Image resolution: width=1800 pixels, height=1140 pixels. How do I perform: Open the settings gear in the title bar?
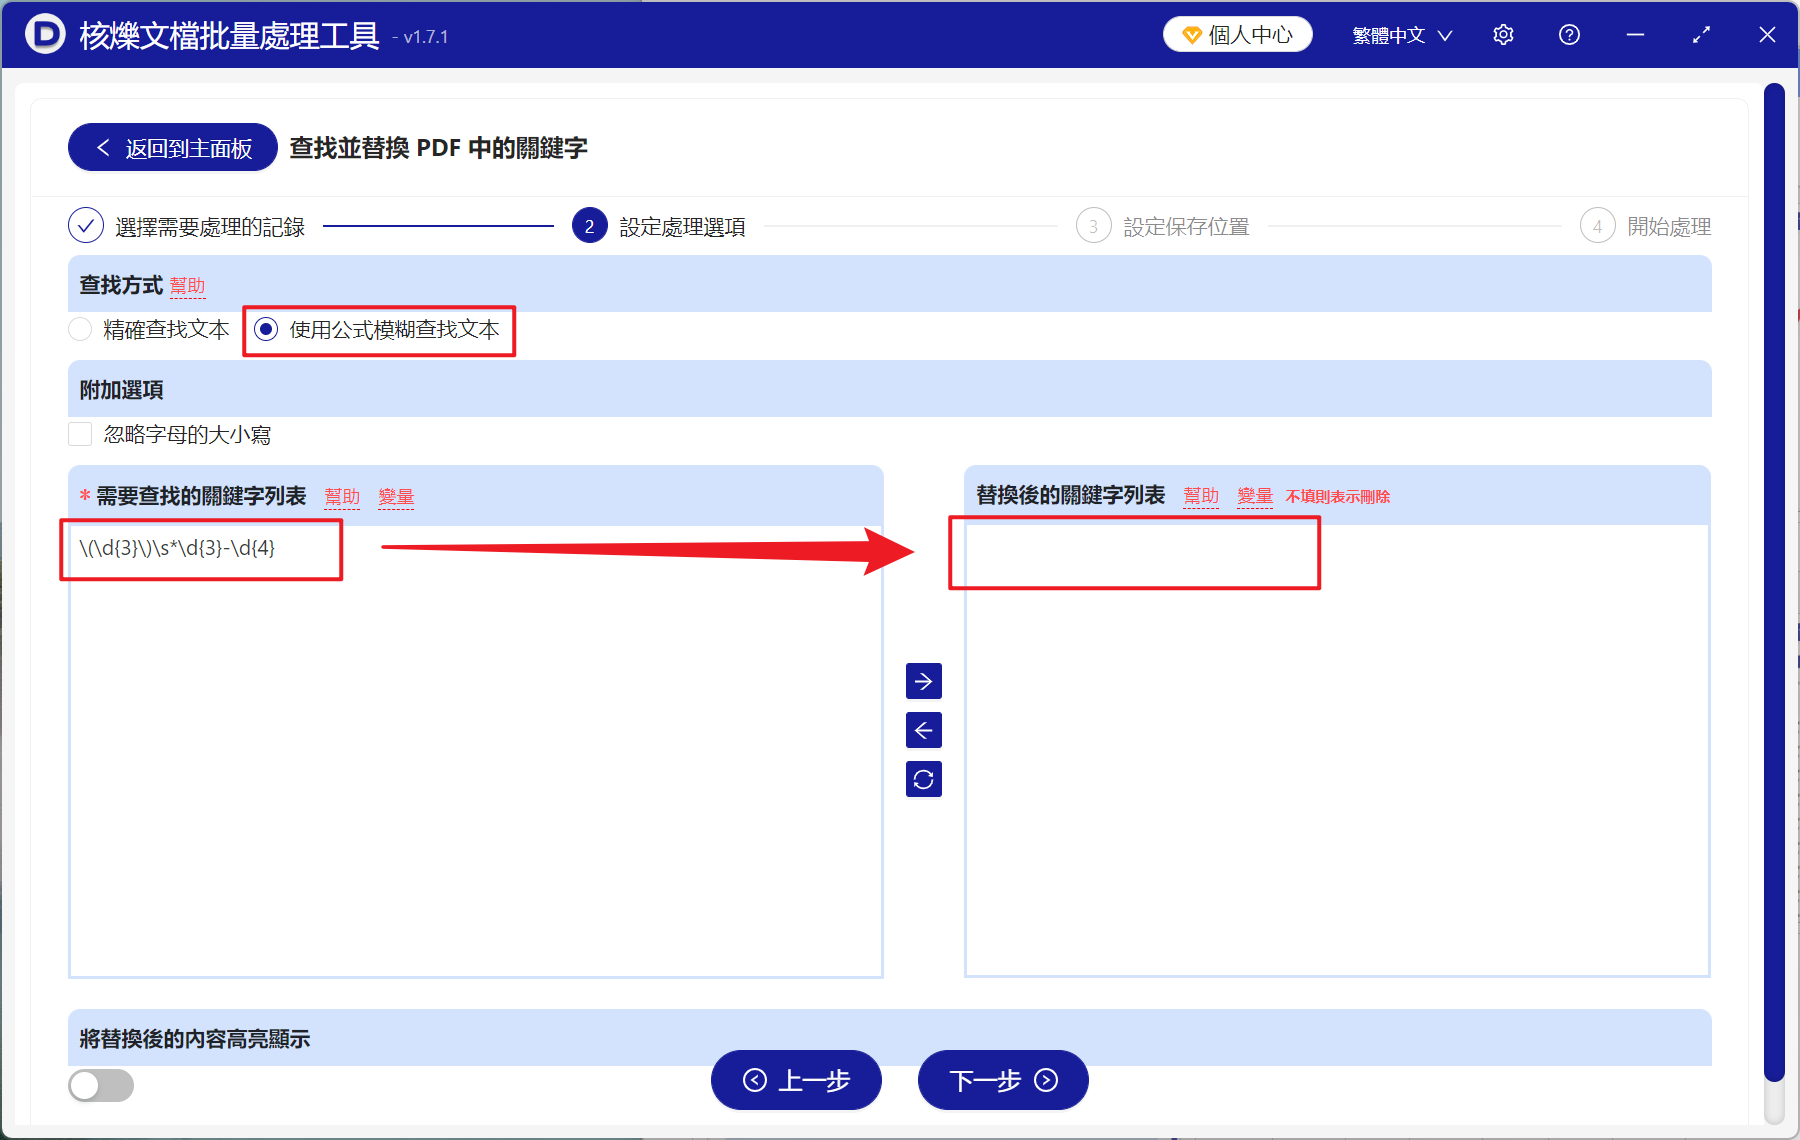pos(1503,34)
